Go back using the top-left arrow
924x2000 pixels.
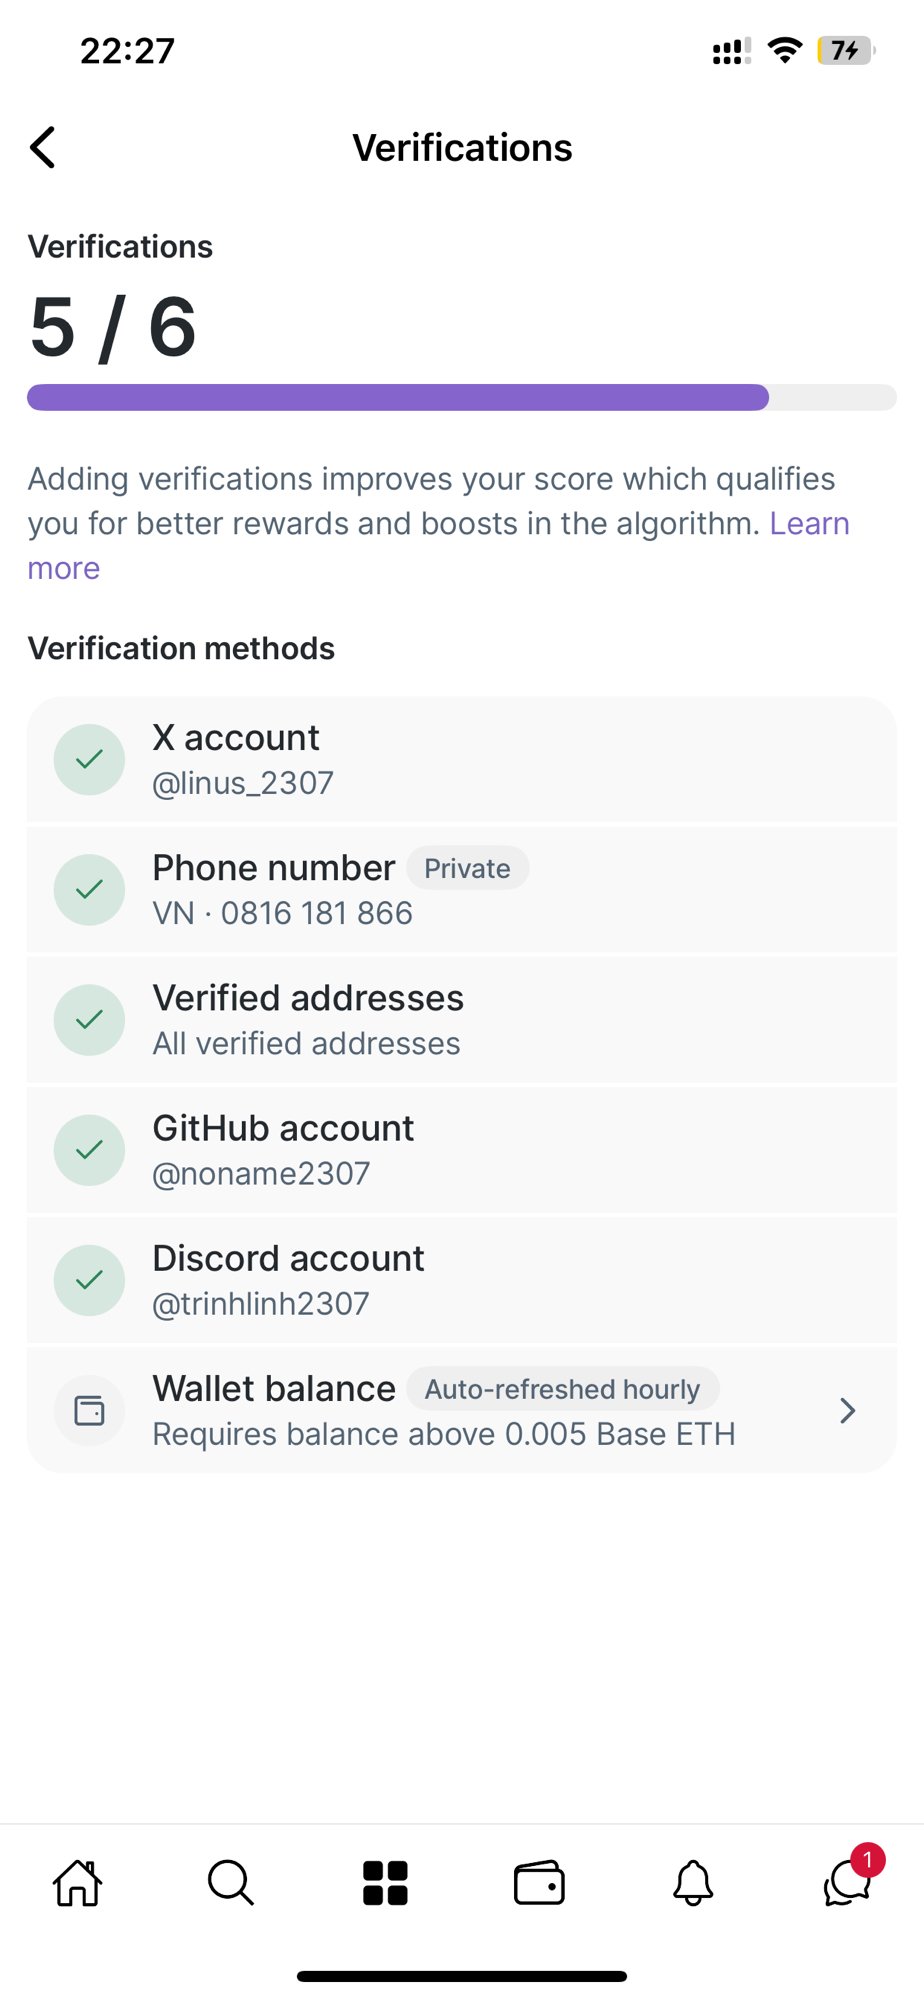43,148
